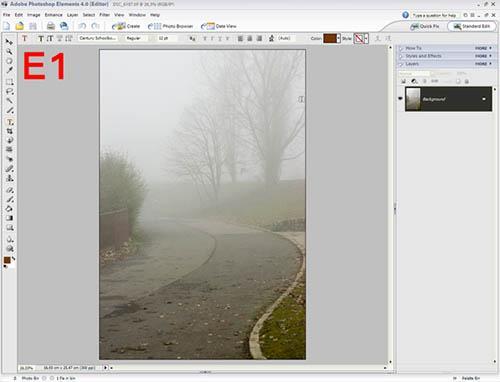The height and width of the screenshot is (382, 500).
Task: Select the Shape tool
Action: 9,228
